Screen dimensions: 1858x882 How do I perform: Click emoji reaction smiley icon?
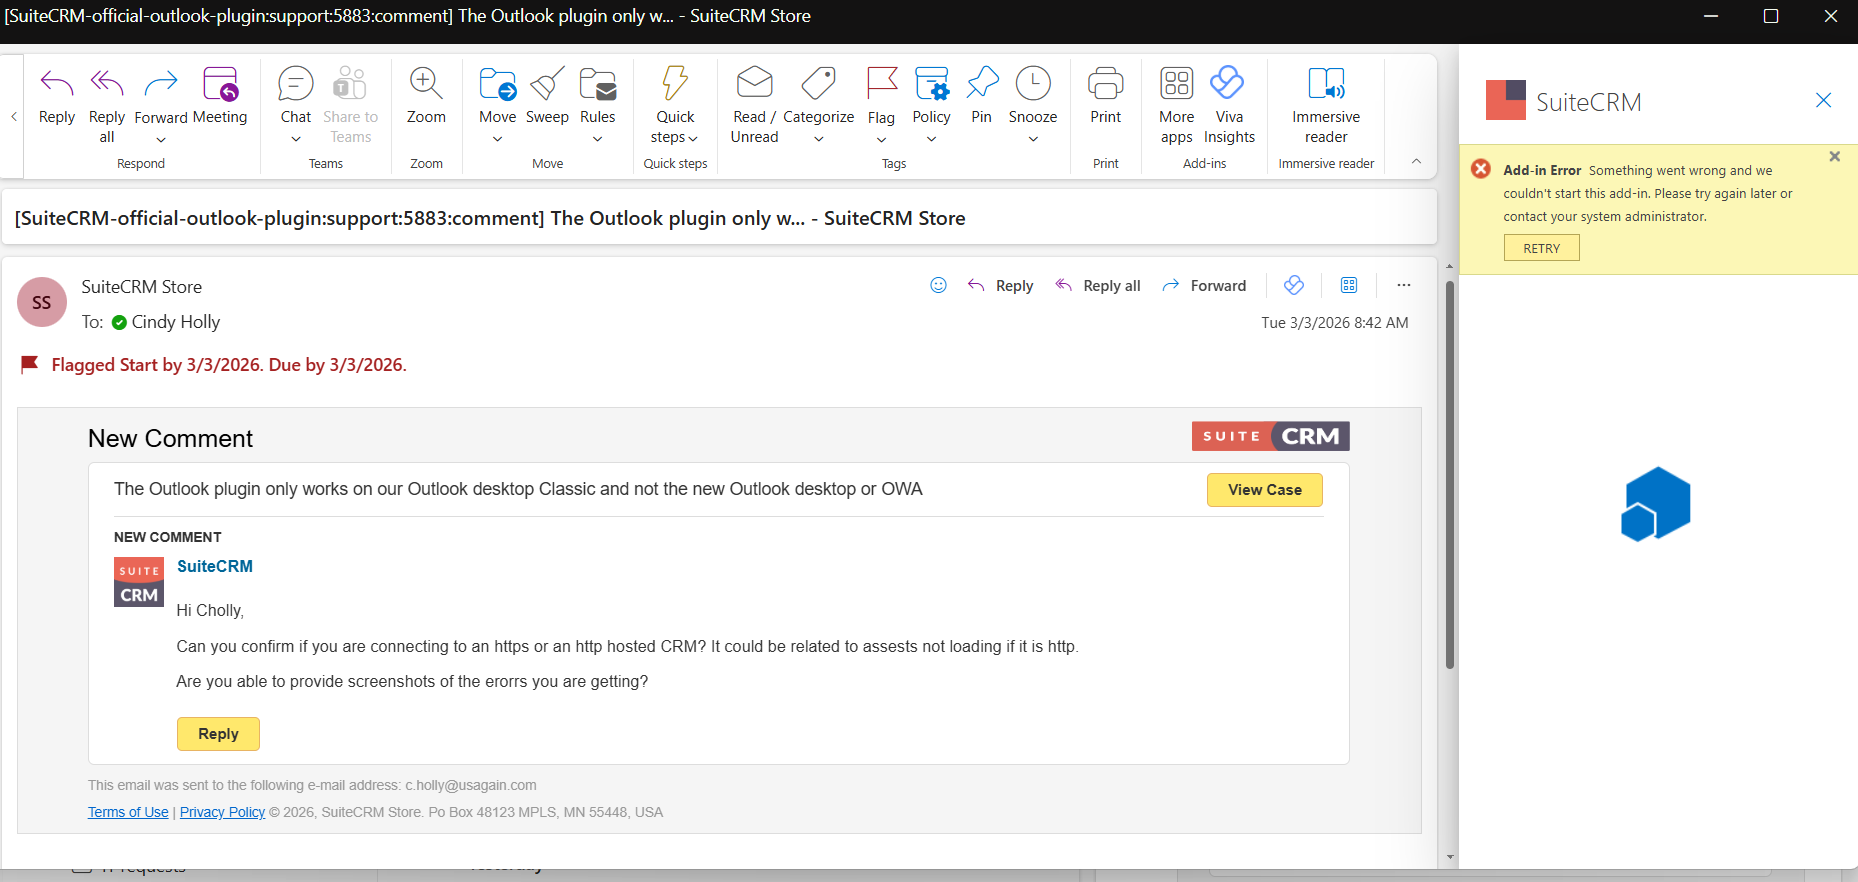pos(938,286)
